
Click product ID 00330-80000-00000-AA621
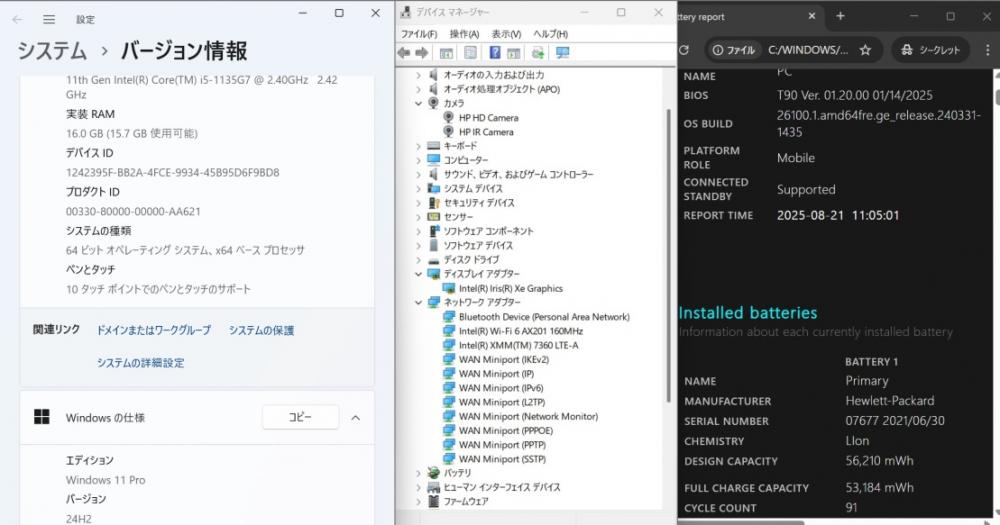133,211
